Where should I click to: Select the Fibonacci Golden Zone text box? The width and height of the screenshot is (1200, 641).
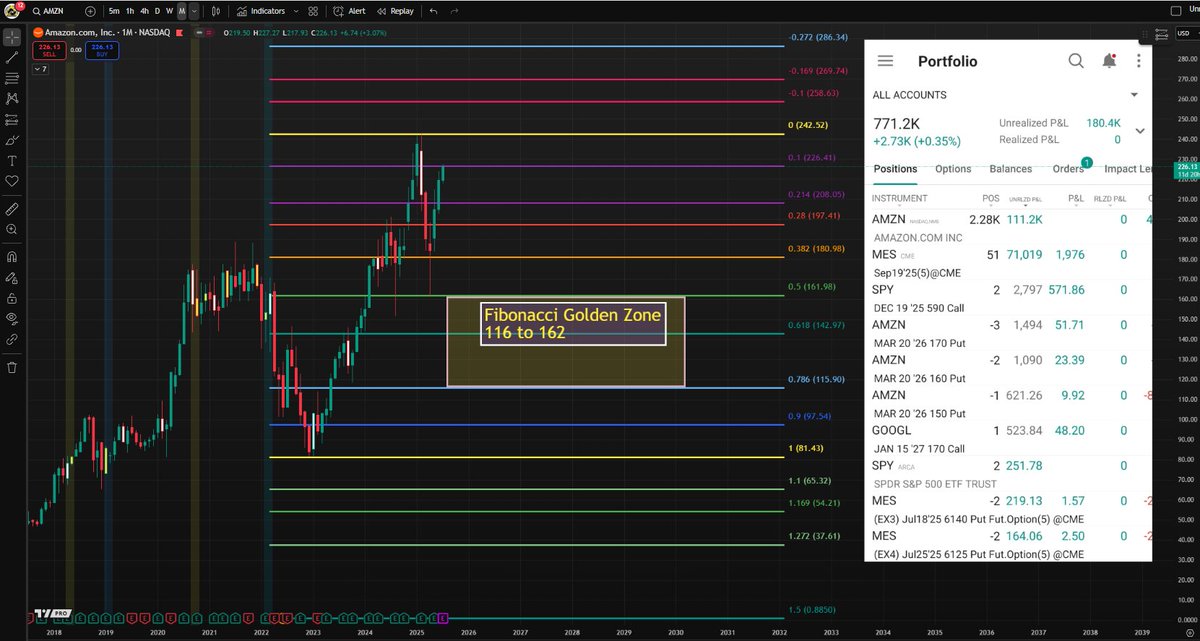pos(572,323)
